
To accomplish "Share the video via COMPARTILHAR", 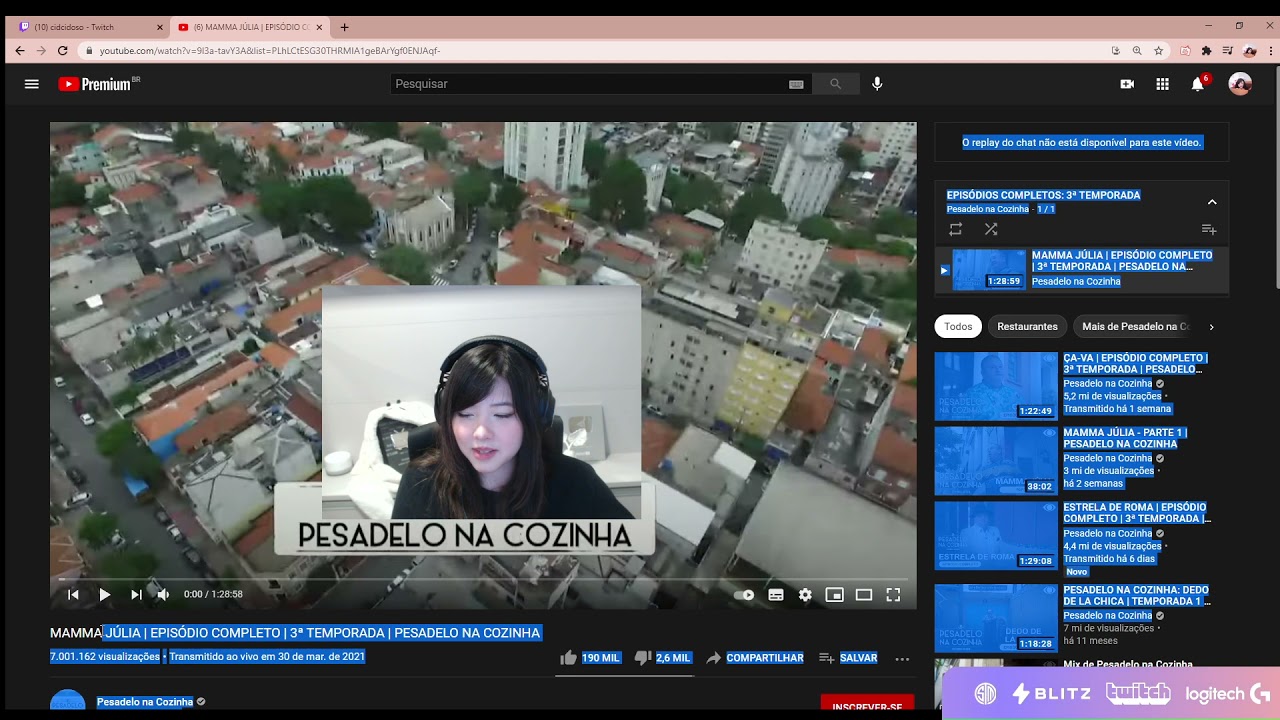I will (x=754, y=658).
